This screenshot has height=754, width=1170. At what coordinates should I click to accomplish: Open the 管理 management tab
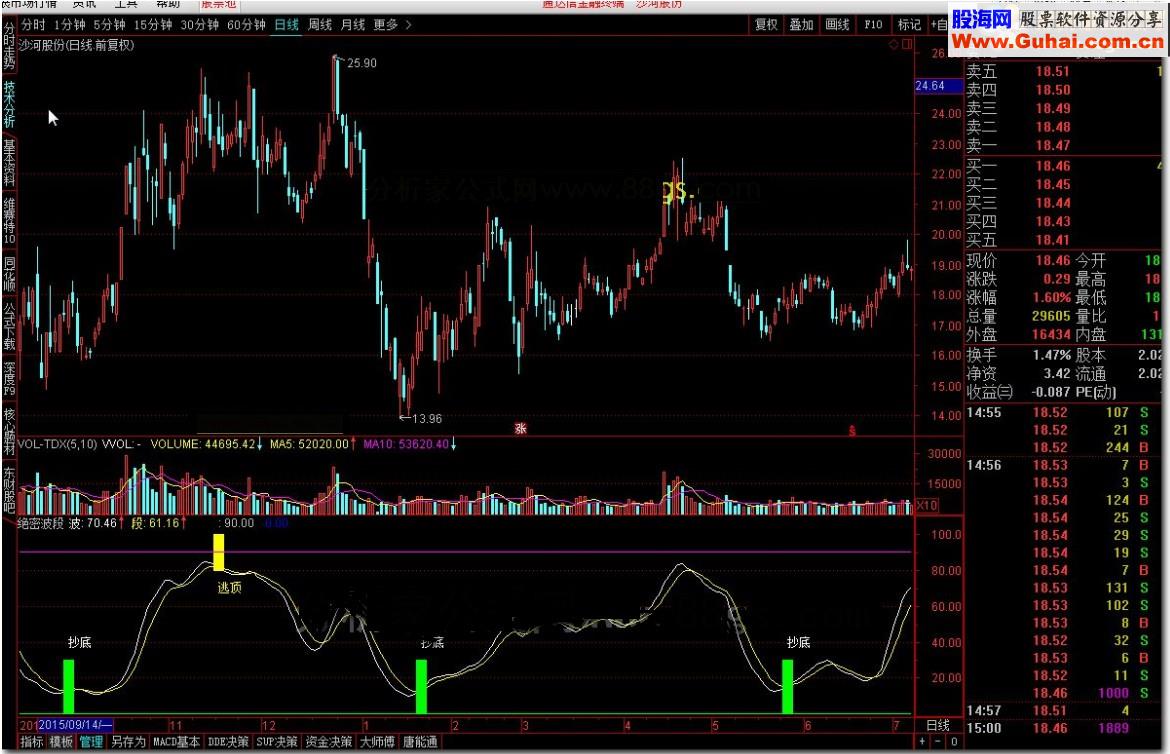tap(91, 742)
